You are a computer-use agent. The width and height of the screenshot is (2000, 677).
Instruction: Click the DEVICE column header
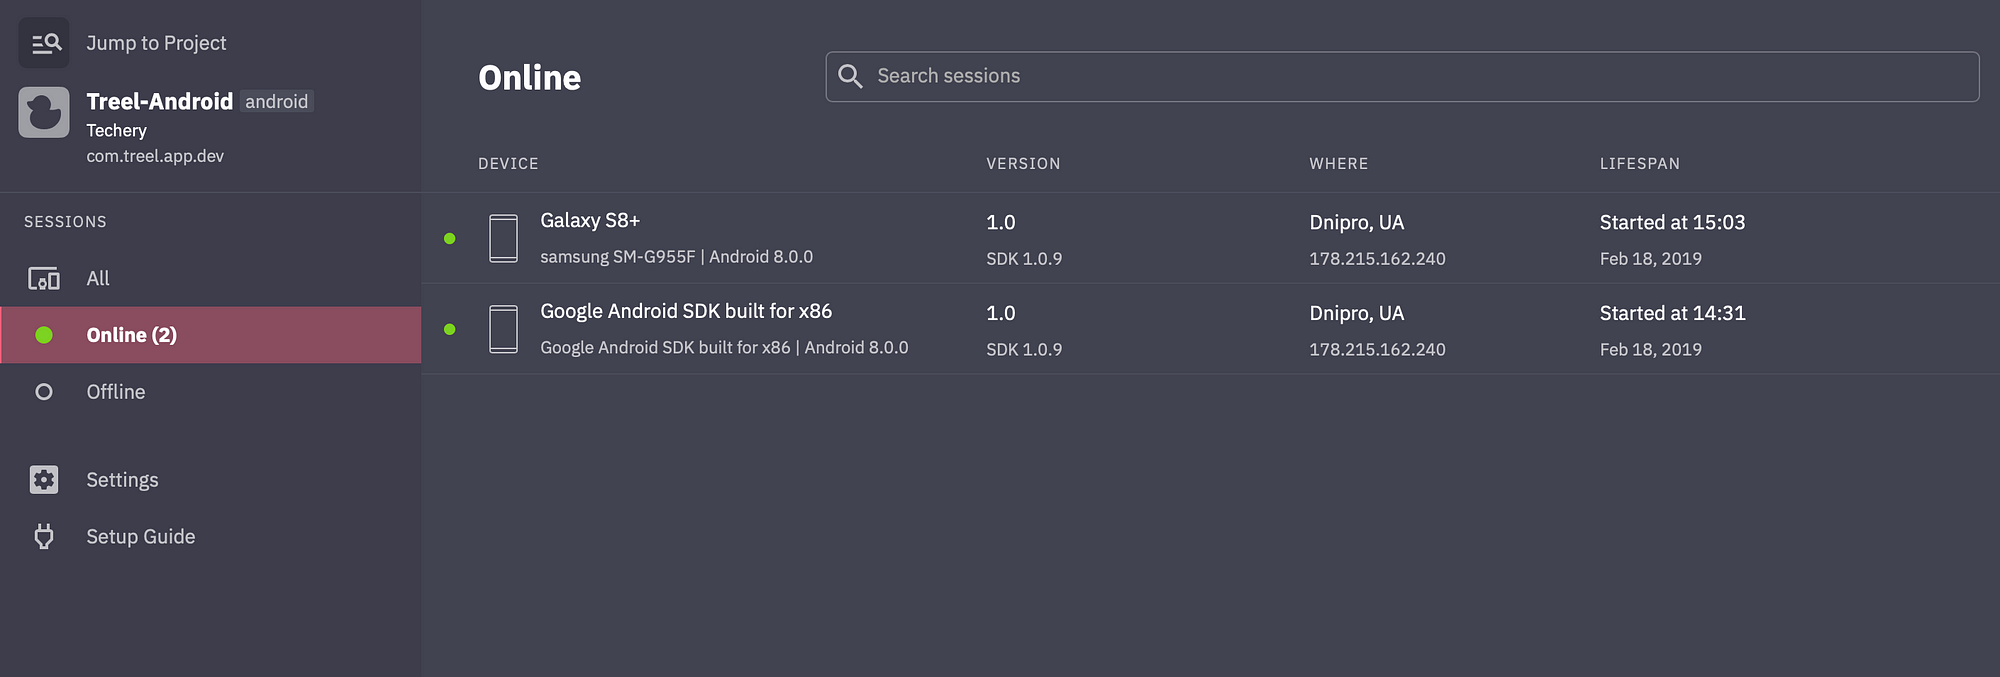click(508, 163)
